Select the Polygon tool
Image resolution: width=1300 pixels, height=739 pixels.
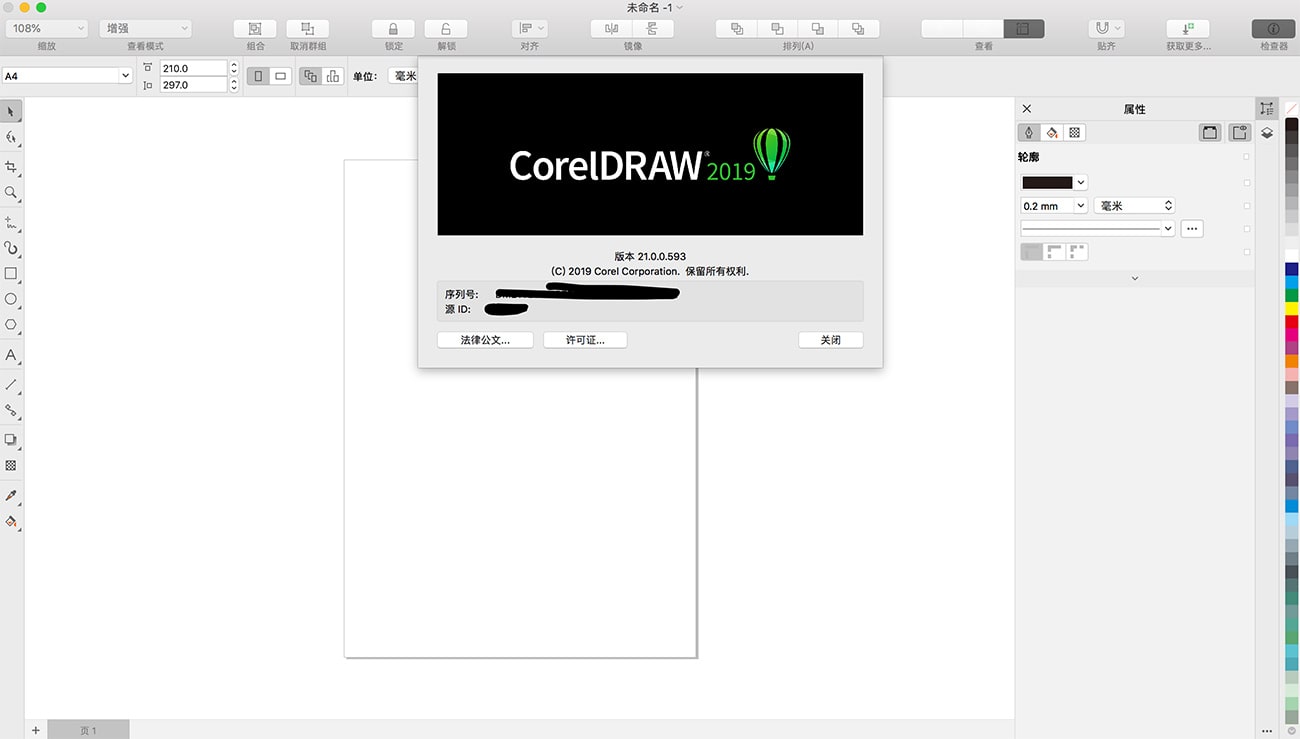pos(11,325)
